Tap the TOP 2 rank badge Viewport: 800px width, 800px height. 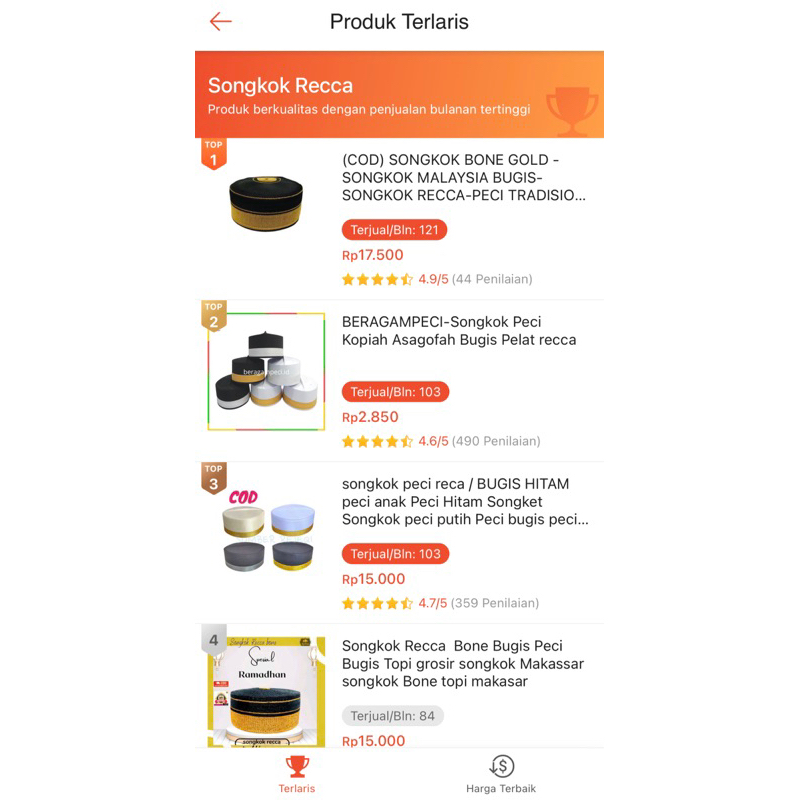point(214,316)
